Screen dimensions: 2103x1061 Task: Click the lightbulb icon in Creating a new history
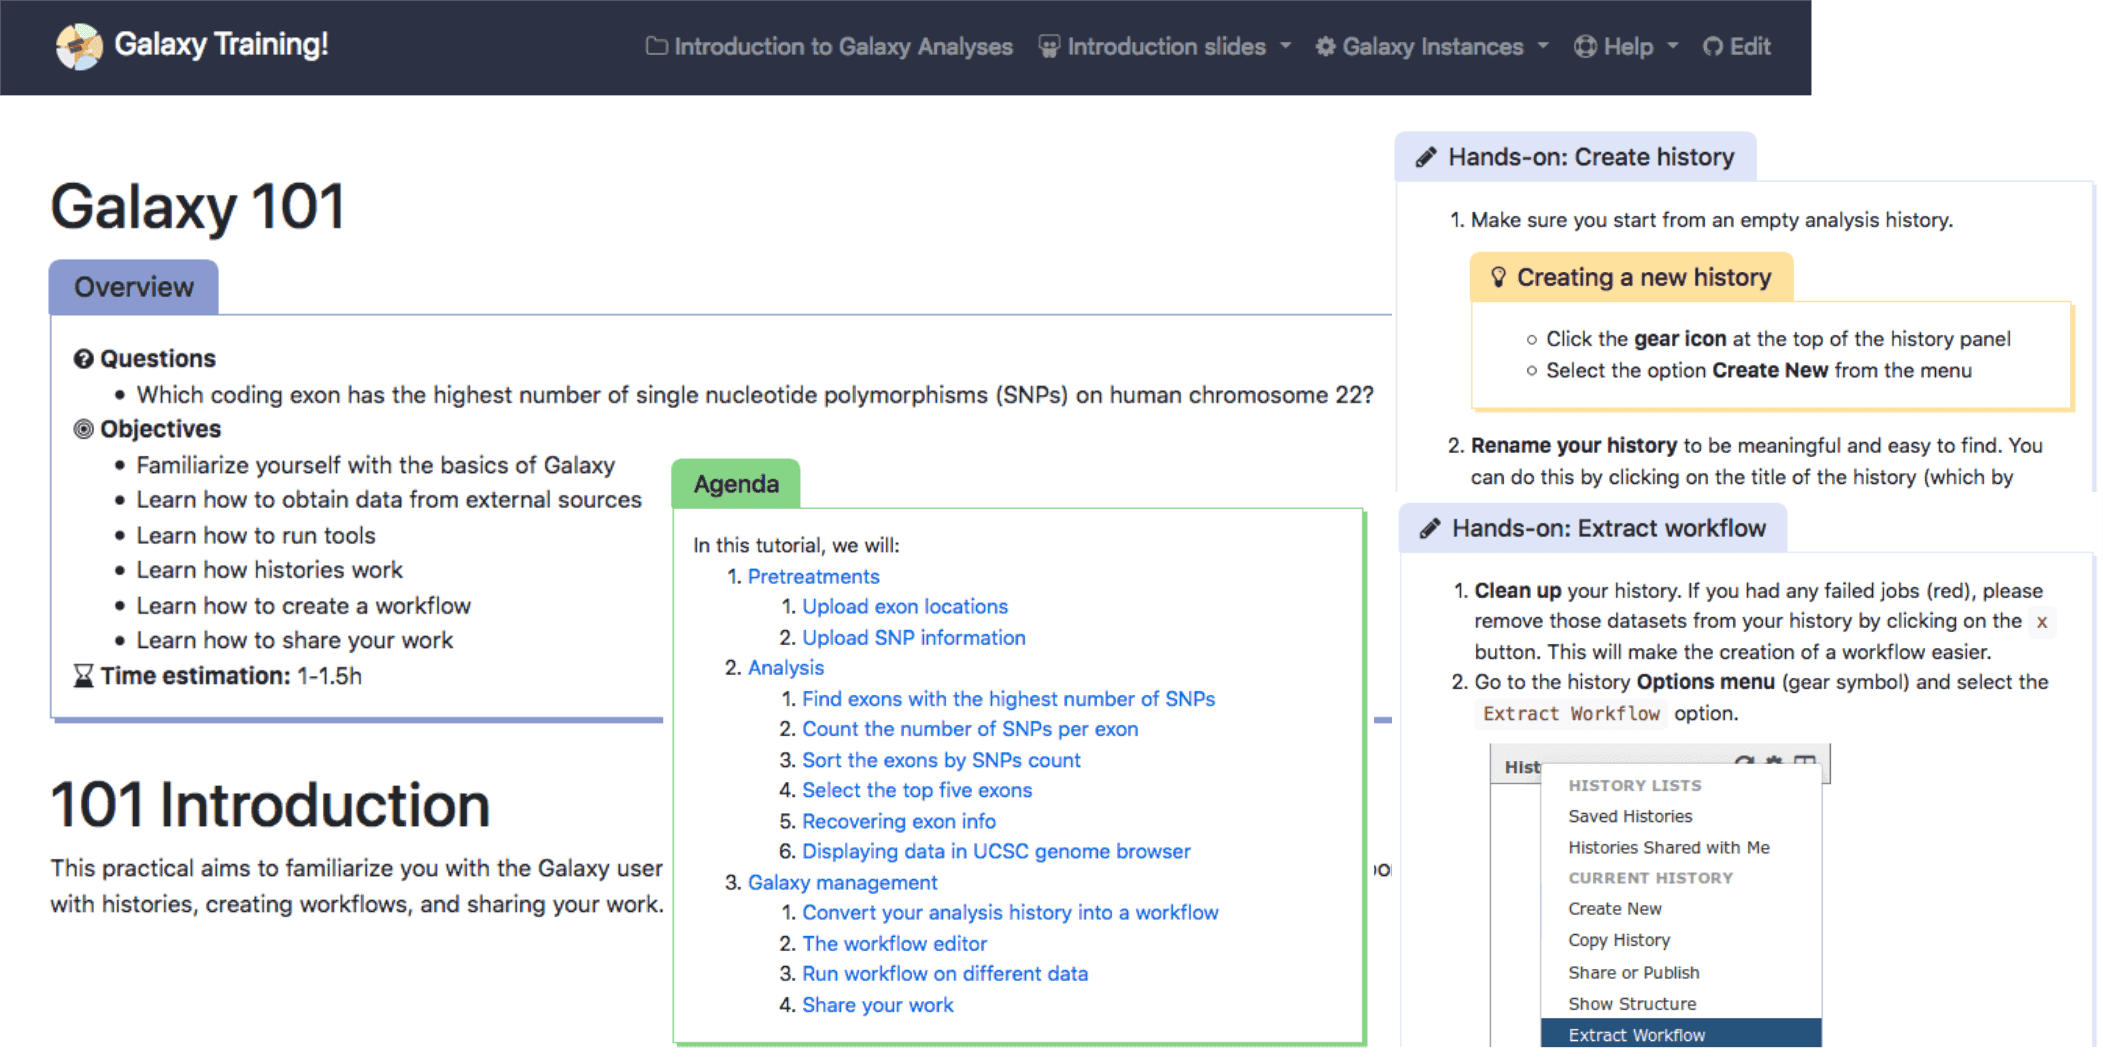(1498, 277)
